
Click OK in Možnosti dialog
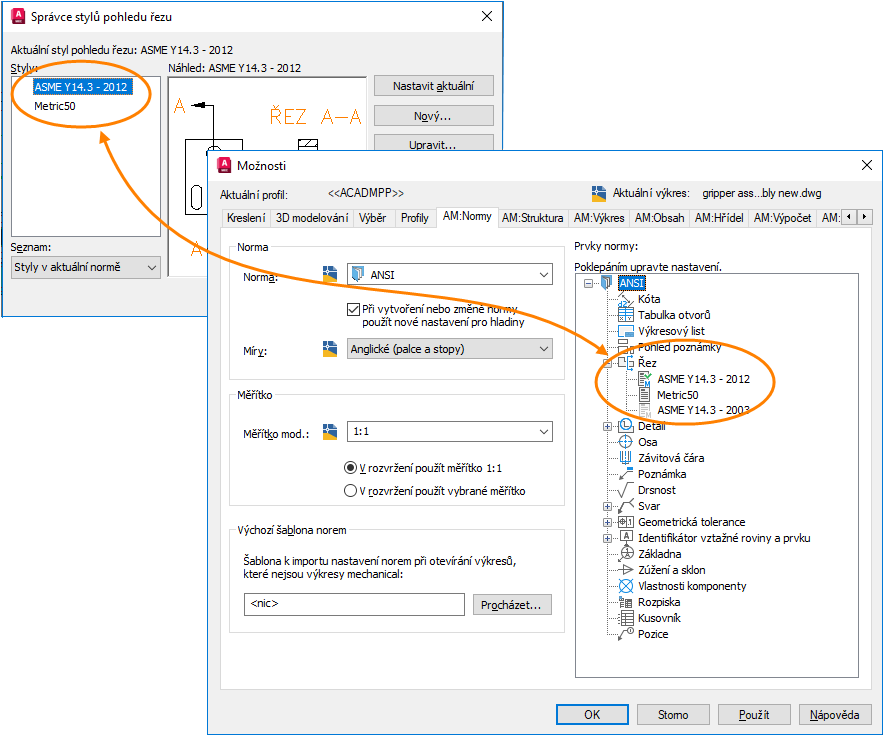[x=592, y=714]
